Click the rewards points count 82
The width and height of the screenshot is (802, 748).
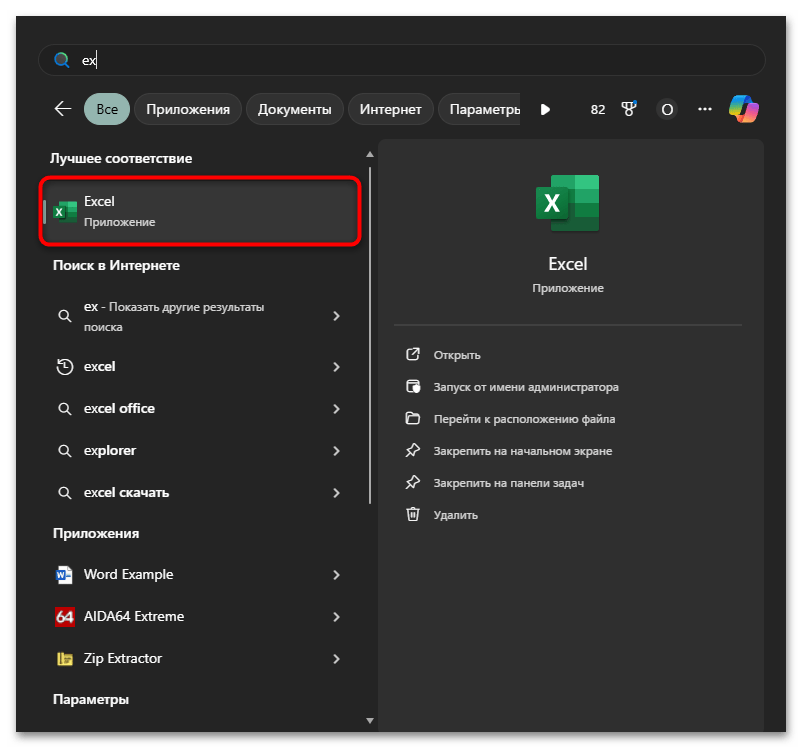[x=597, y=109]
